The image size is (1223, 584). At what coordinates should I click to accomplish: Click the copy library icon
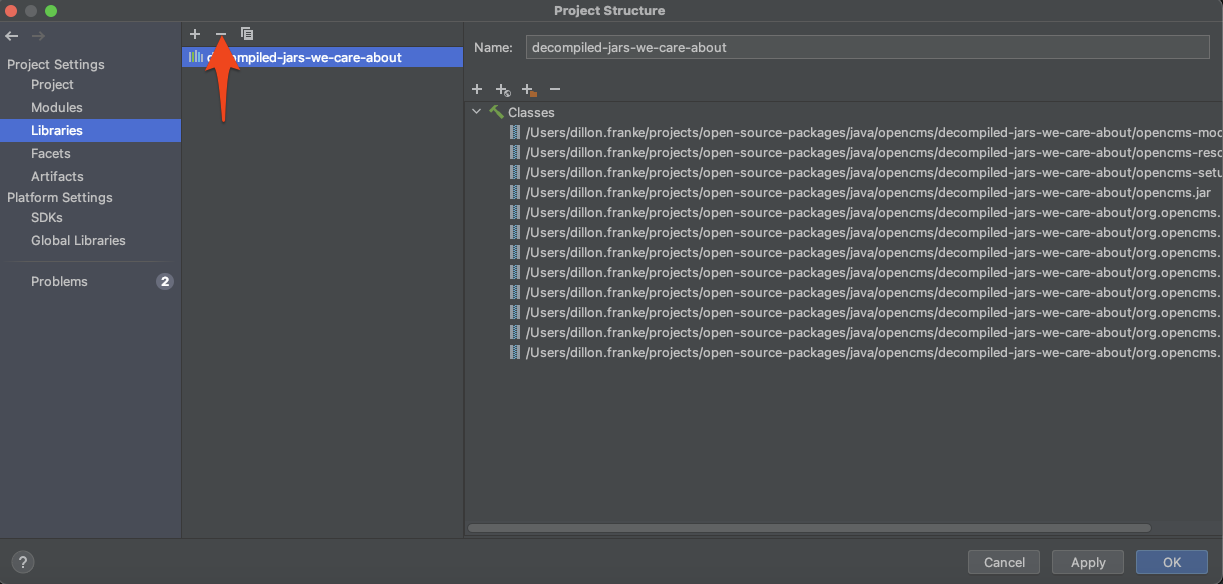click(247, 34)
